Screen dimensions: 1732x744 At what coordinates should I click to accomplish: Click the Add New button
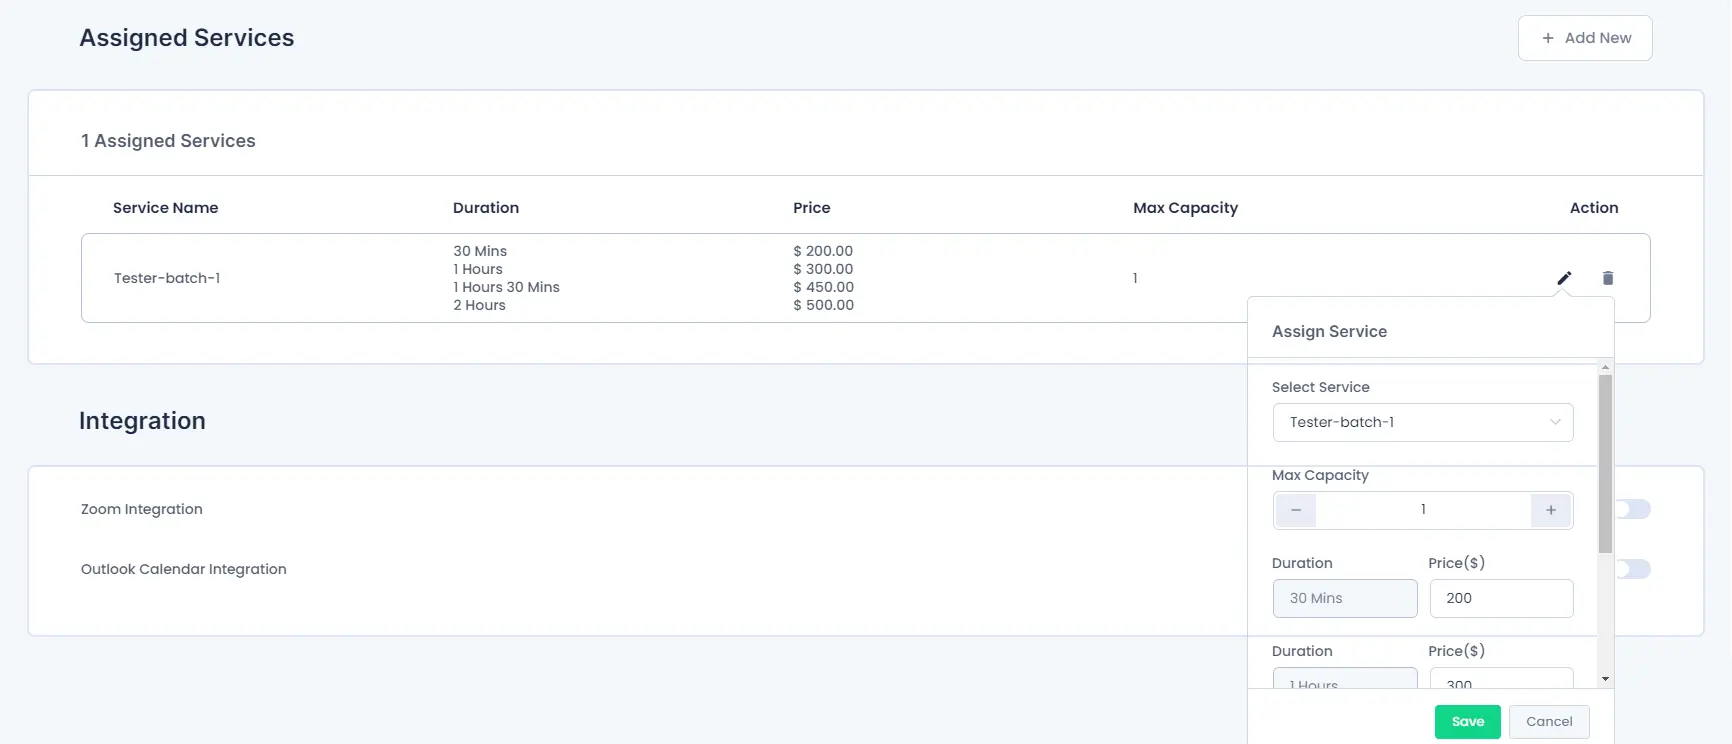[x=1585, y=38]
